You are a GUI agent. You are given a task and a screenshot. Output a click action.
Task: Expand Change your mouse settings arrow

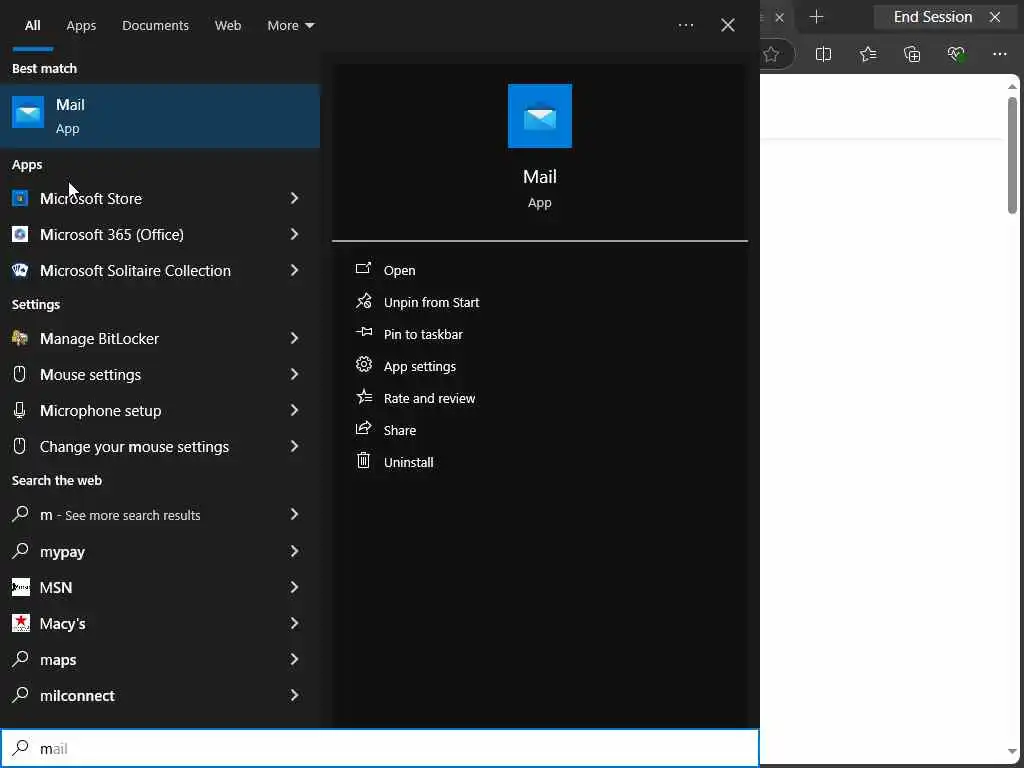coord(295,446)
